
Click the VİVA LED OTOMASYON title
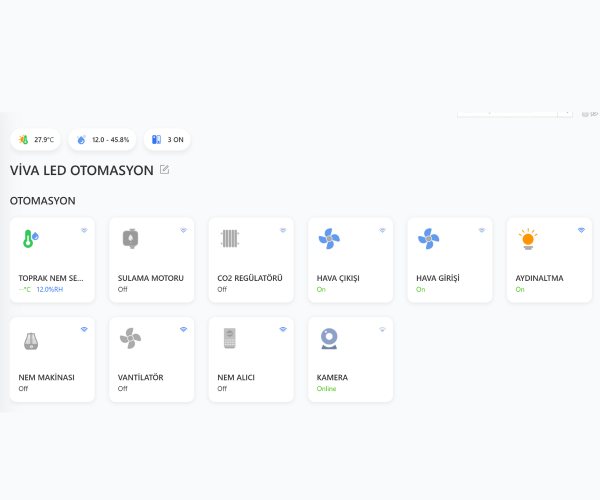pyautogui.click(x=82, y=170)
